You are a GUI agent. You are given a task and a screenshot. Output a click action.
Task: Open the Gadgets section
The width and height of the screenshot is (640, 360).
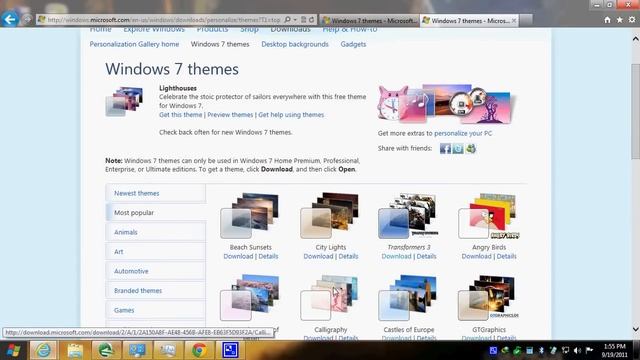point(353,44)
